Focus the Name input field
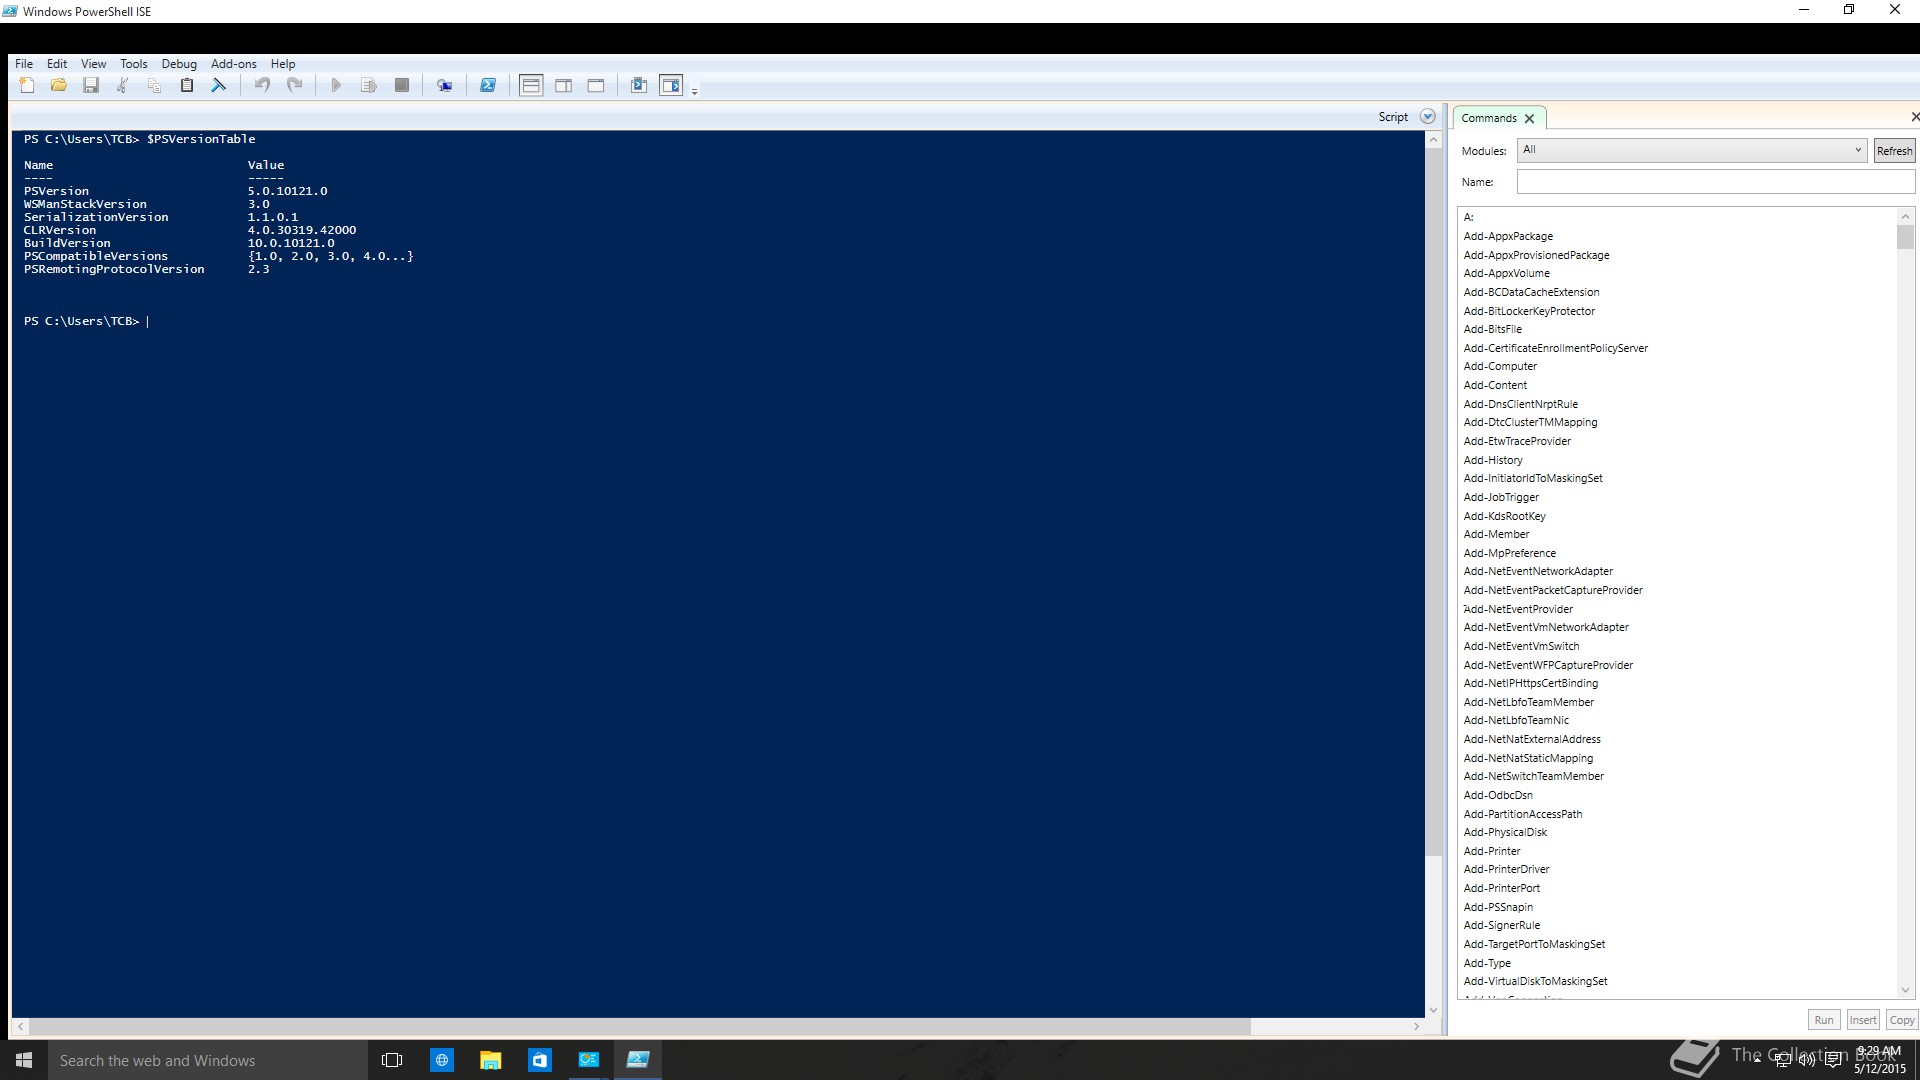 tap(1715, 182)
